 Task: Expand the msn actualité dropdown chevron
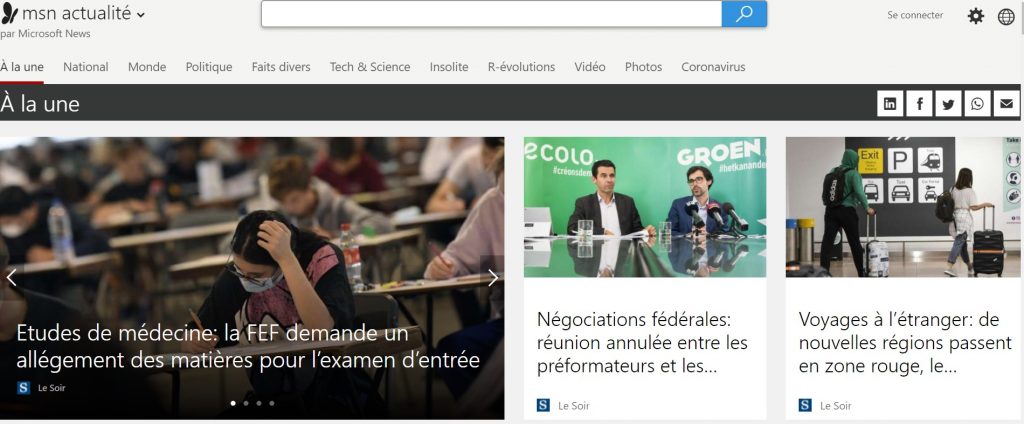[x=141, y=14]
